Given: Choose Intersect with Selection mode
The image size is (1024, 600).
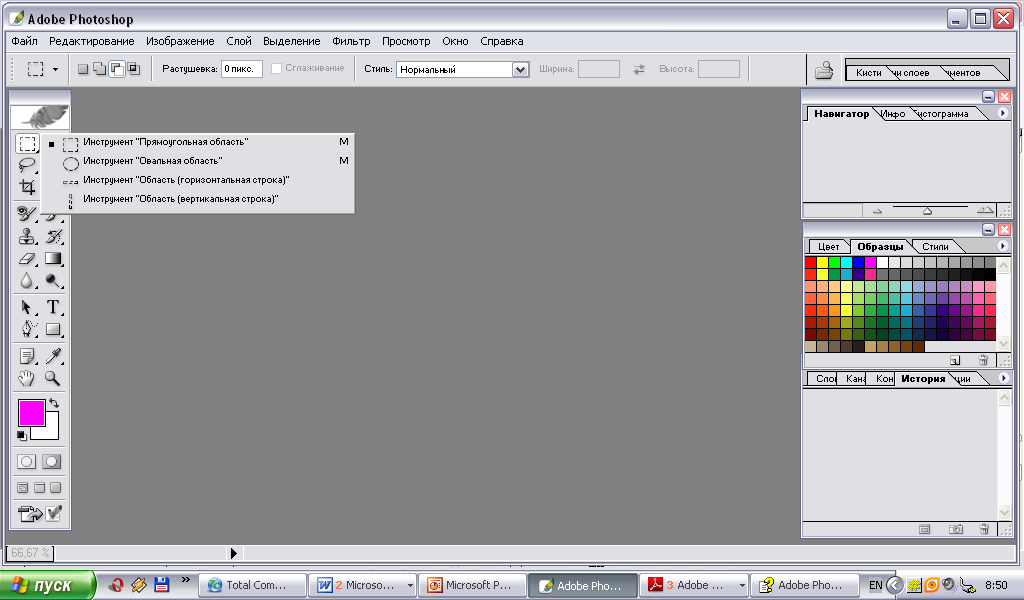Looking at the screenshot, I should 134,69.
